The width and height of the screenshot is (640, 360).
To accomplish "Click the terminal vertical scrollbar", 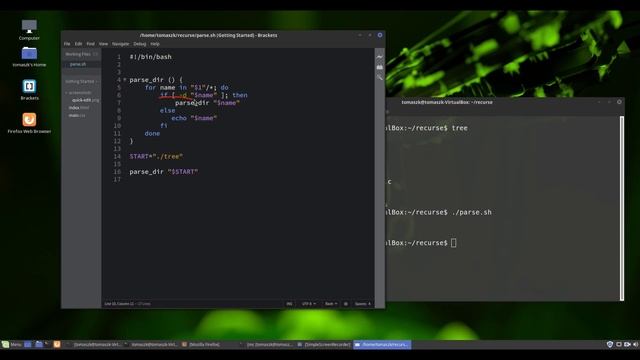I will (x=622, y=208).
